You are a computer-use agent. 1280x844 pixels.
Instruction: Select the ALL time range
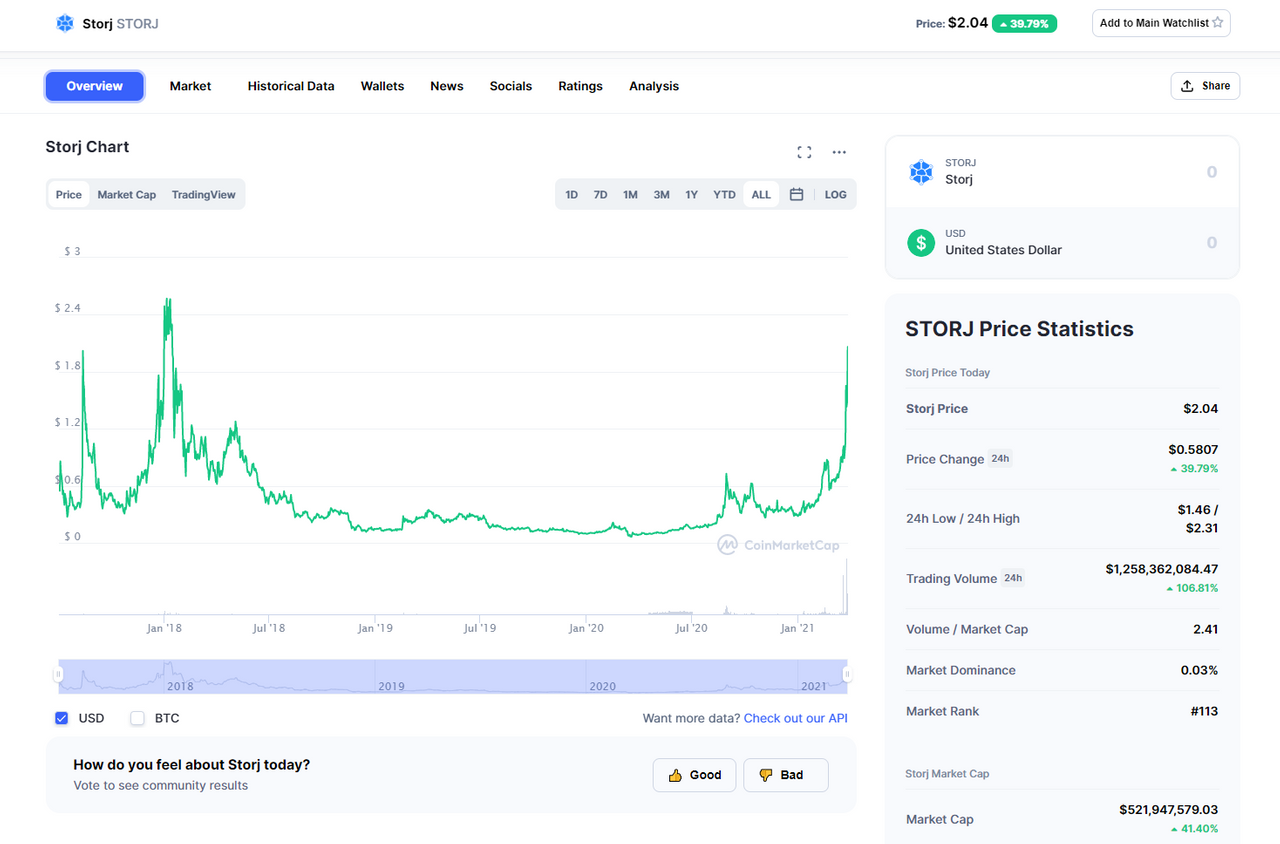click(761, 195)
